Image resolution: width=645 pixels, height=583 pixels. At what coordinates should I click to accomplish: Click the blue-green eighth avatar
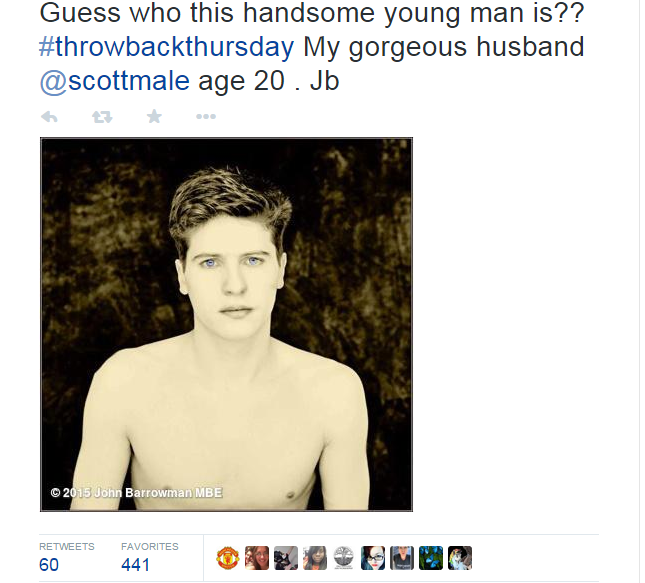(x=431, y=557)
